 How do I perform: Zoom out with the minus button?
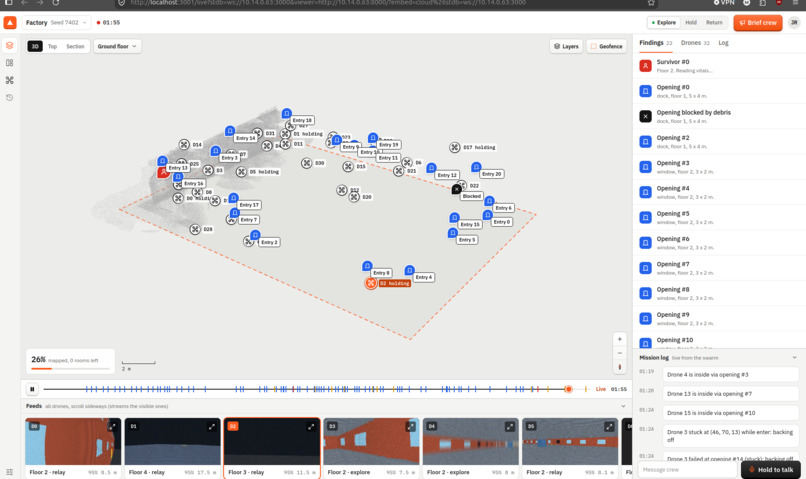[619, 353]
